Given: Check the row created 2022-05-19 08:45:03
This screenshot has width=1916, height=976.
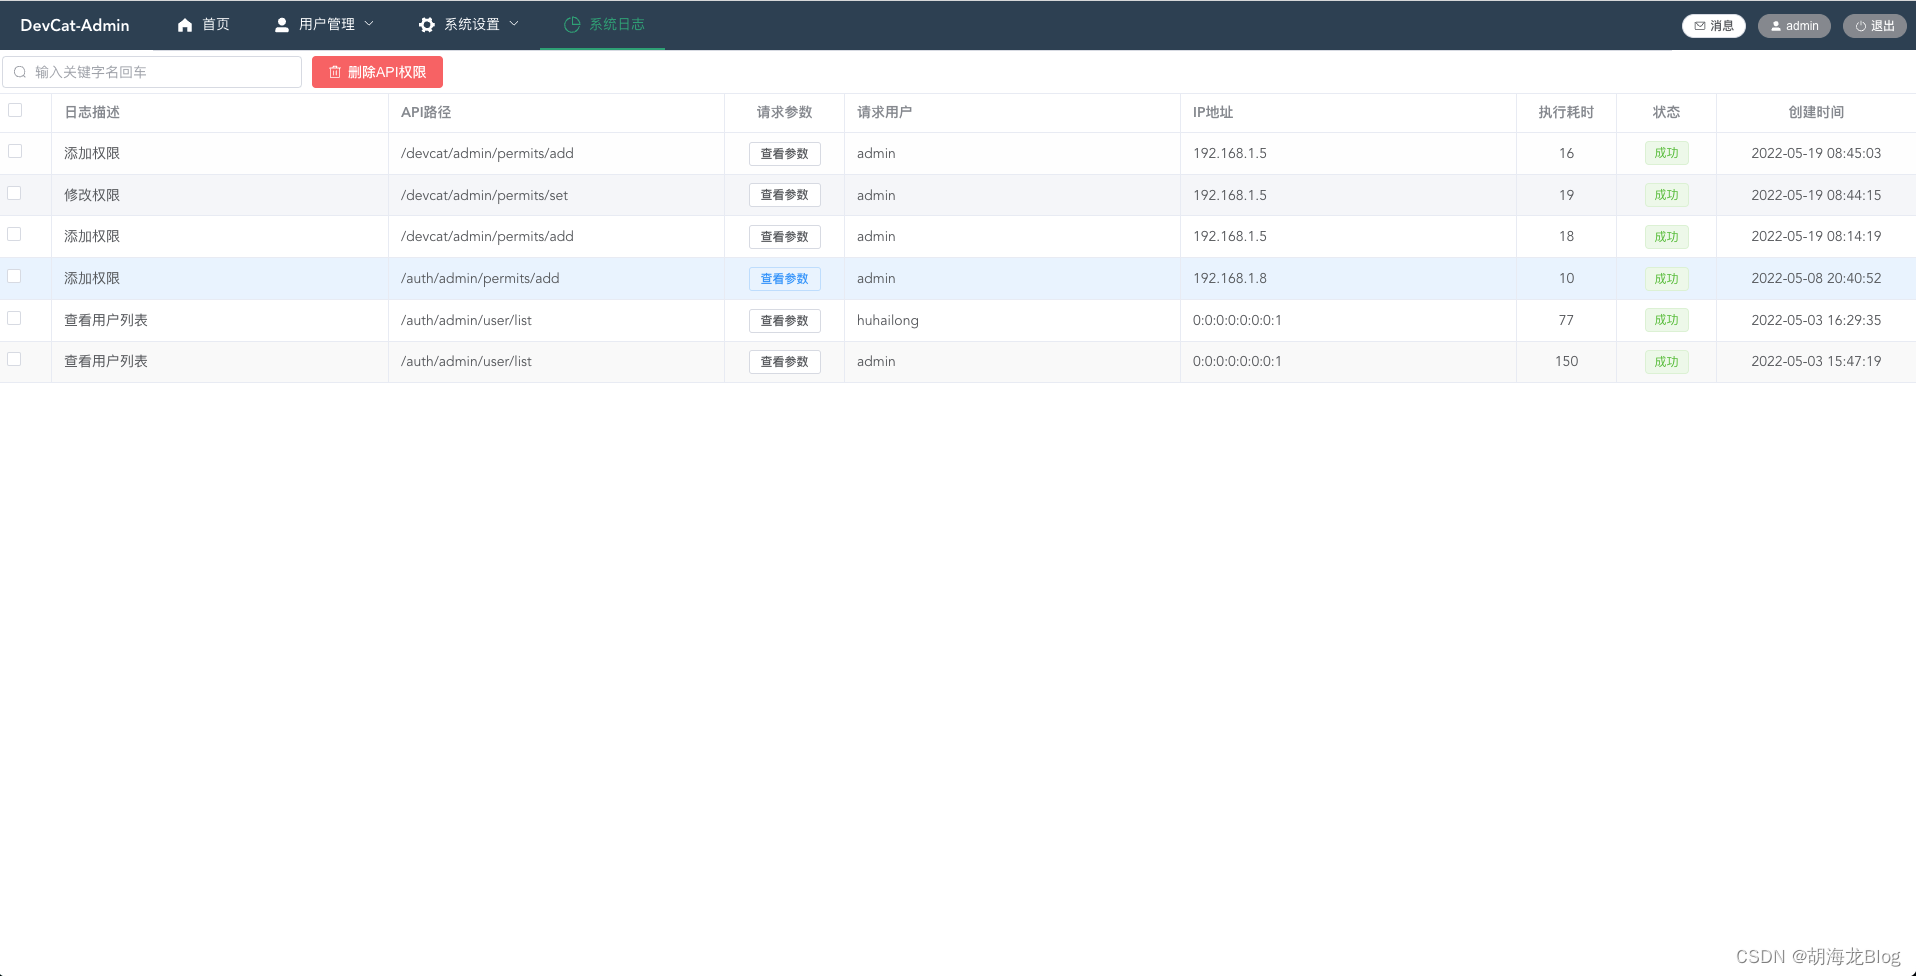Looking at the screenshot, I should click(x=15, y=151).
